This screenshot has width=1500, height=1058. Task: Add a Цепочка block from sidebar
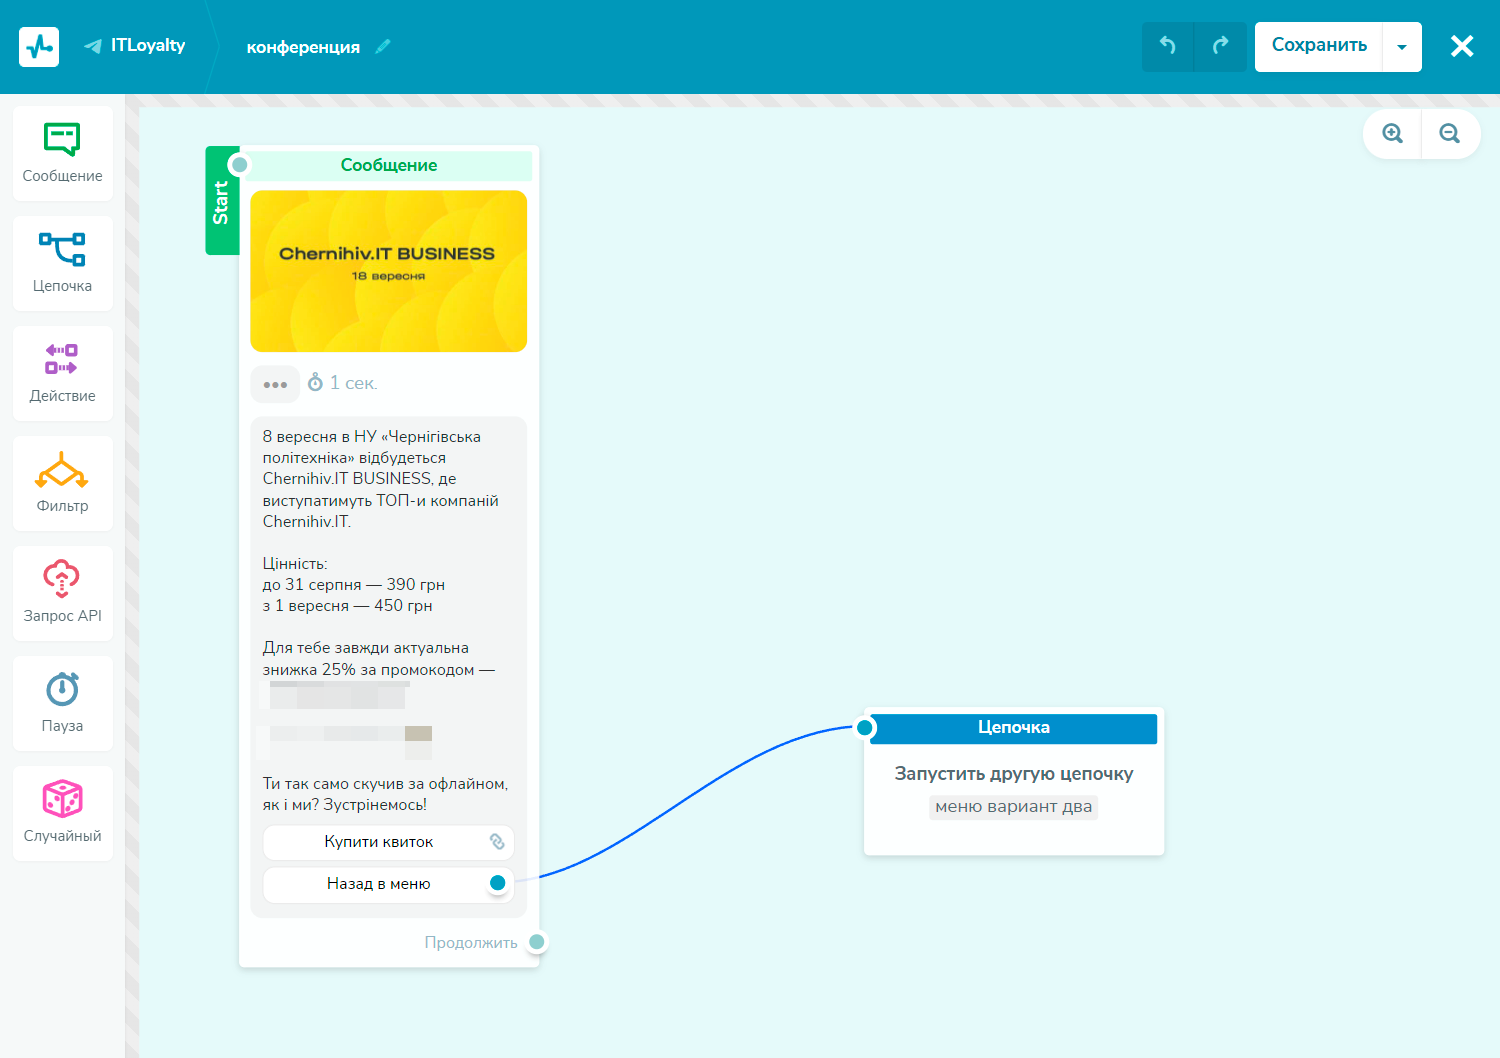point(63,263)
